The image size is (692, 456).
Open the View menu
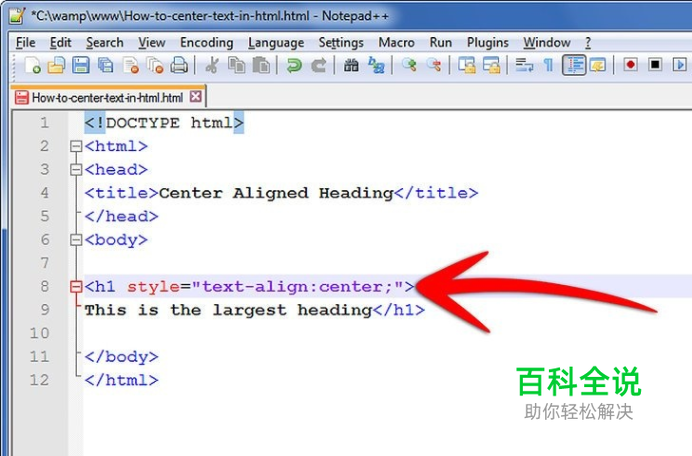152,43
